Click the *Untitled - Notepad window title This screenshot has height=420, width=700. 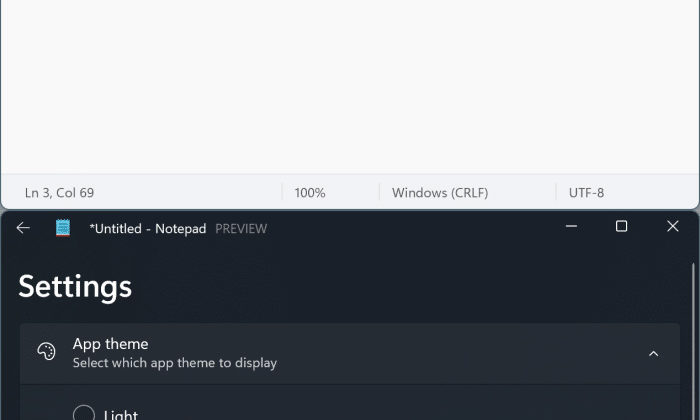tap(148, 229)
